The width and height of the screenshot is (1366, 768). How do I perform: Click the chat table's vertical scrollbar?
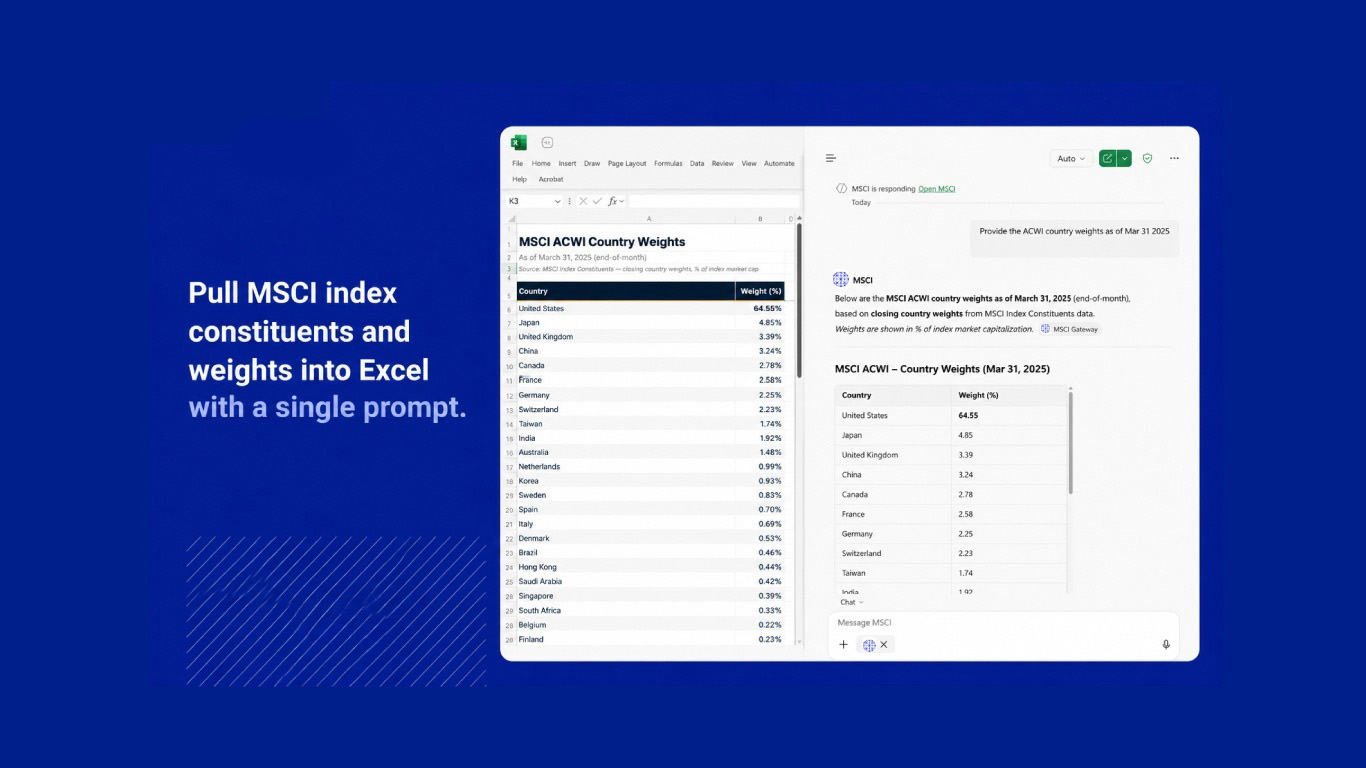(x=1071, y=442)
